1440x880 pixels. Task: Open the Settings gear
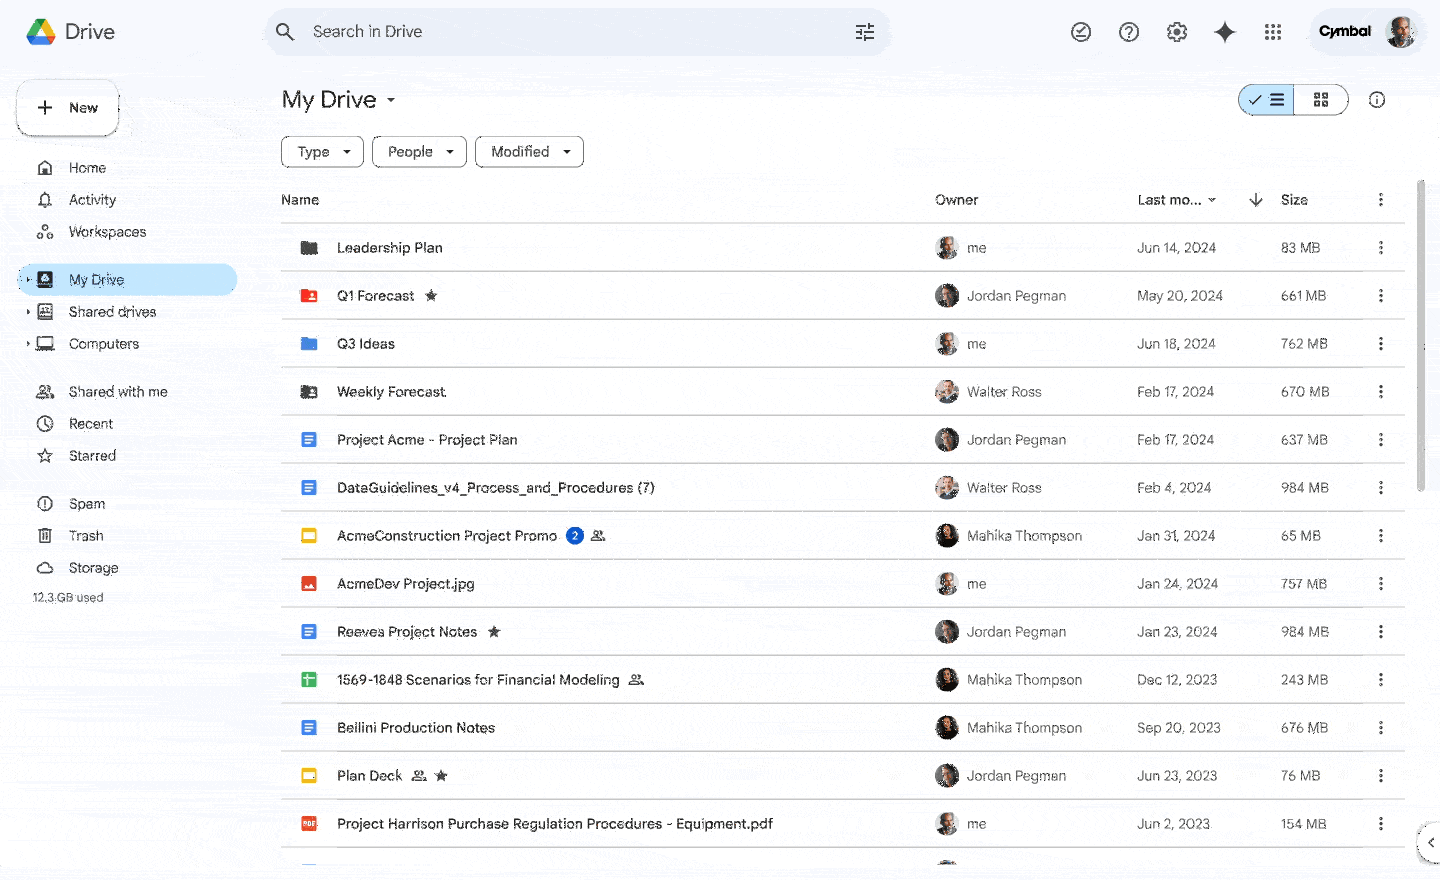[x=1177, y=32]
